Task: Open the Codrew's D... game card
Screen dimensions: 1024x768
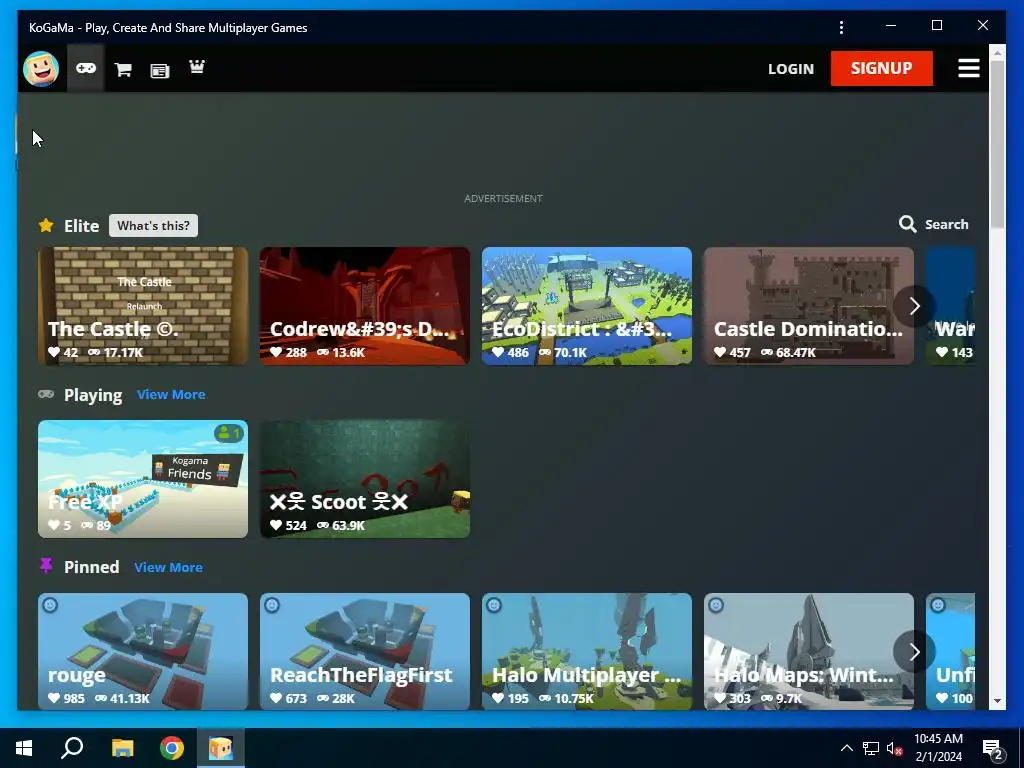Action: (x=365, y=306)
